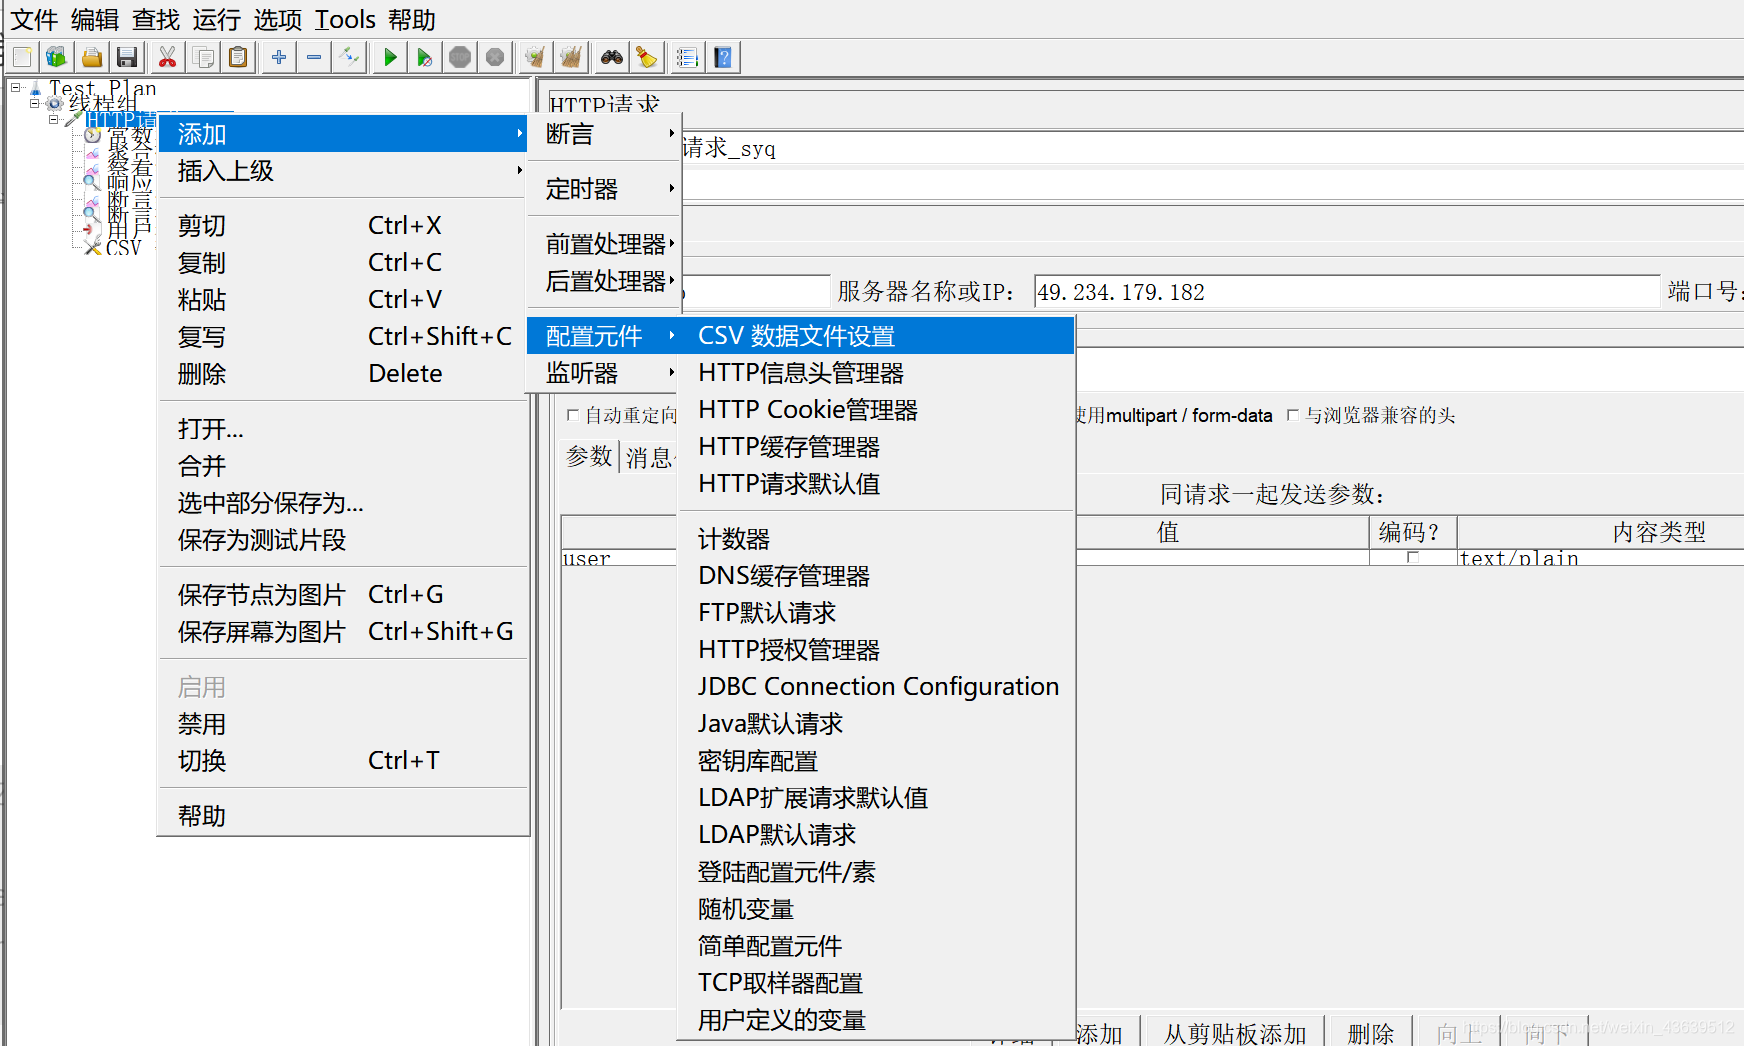Click the Clear All results icon

[x=571, y=58]
